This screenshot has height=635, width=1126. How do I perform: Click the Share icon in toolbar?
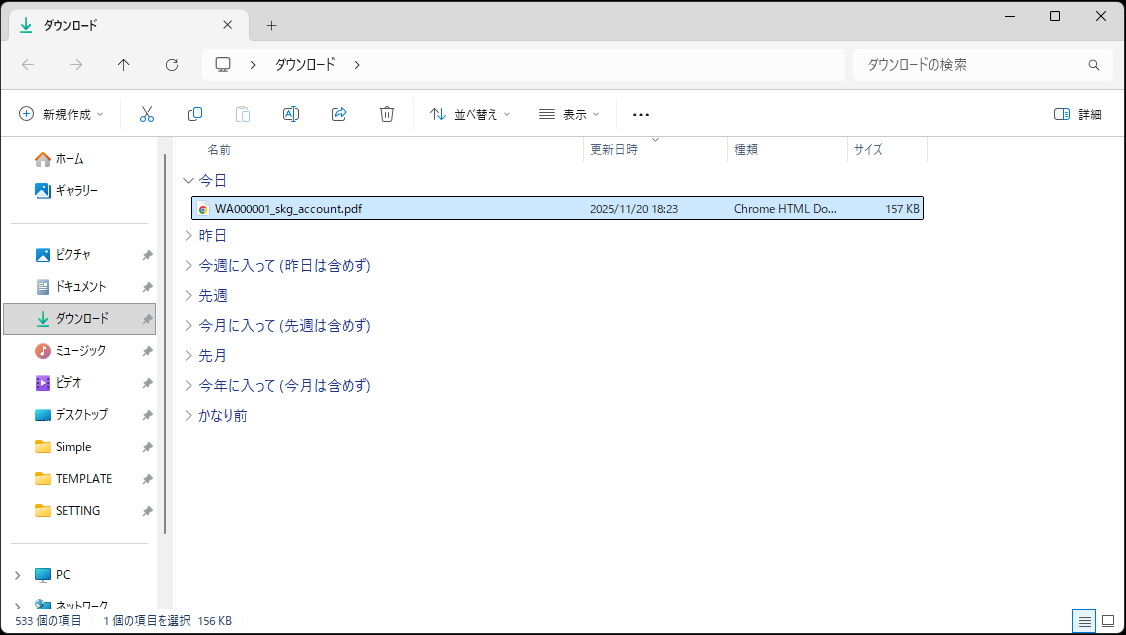pyautogui.click(x=339, y=114)
